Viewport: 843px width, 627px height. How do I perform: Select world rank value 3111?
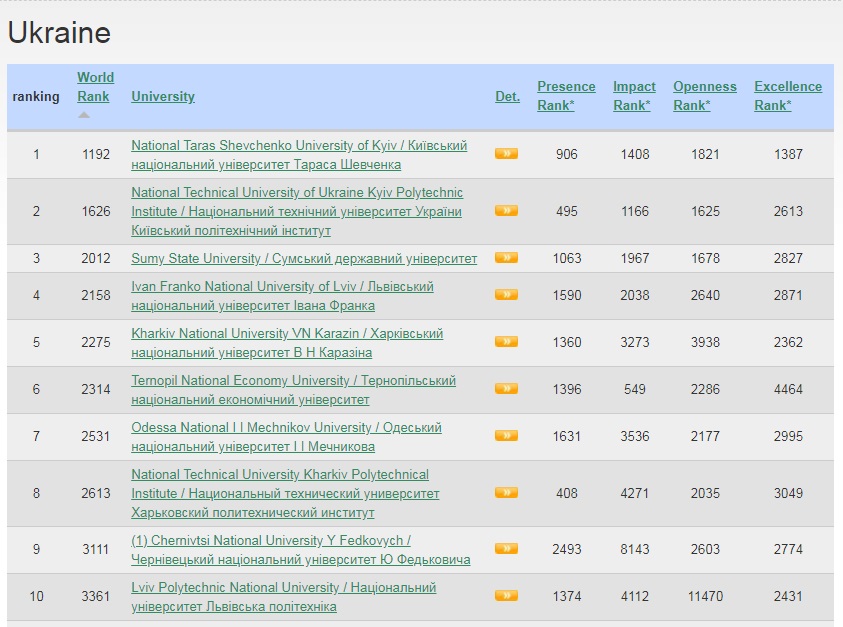(x=96, y=550)
